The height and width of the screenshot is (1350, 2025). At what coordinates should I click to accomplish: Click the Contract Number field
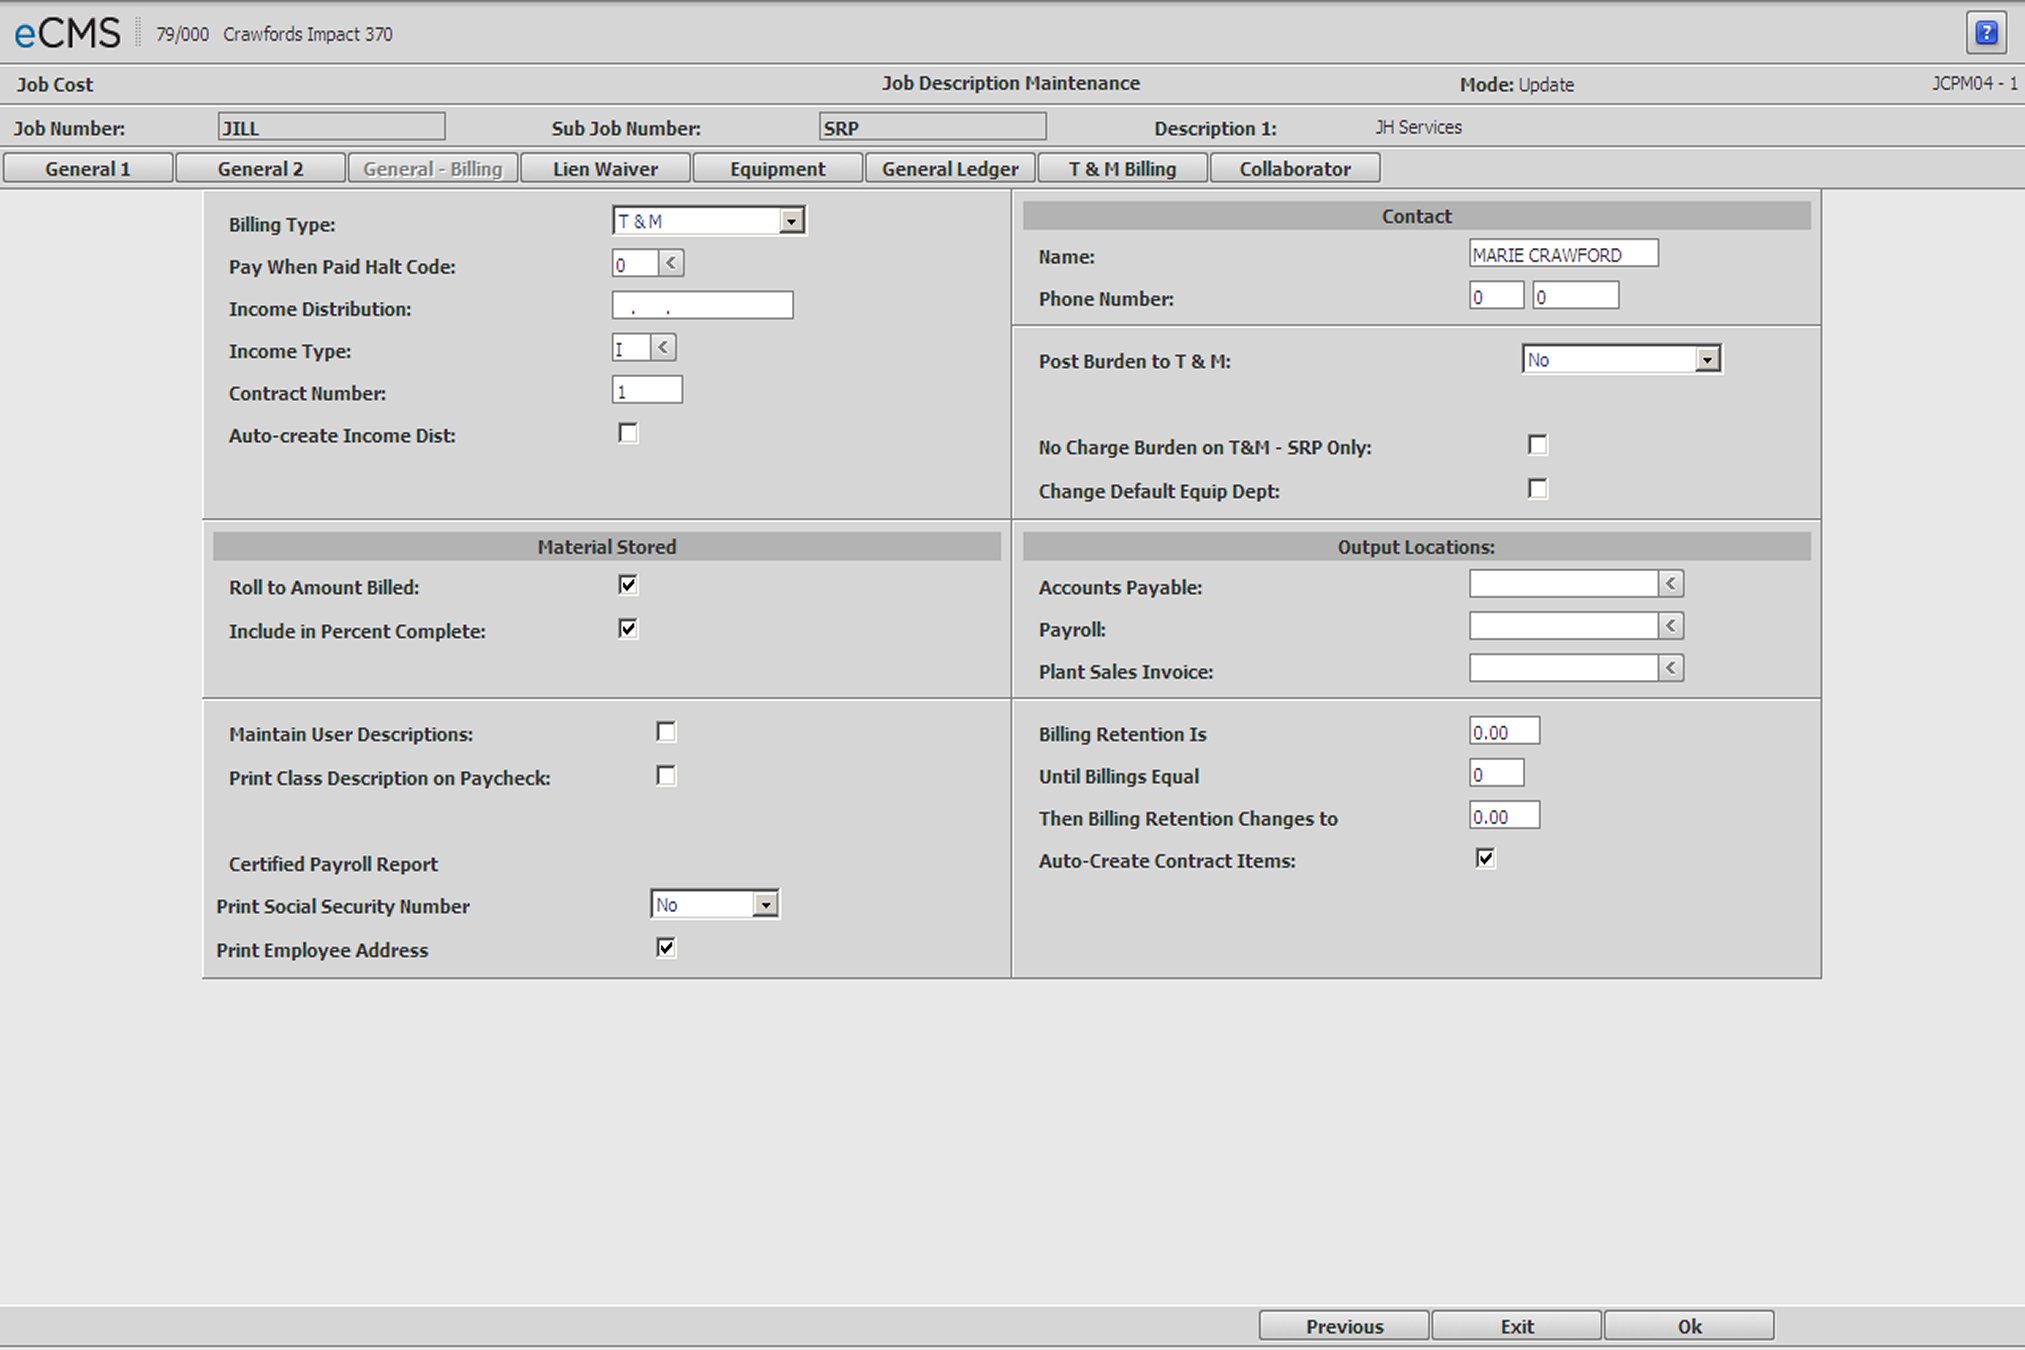[647, 390]
